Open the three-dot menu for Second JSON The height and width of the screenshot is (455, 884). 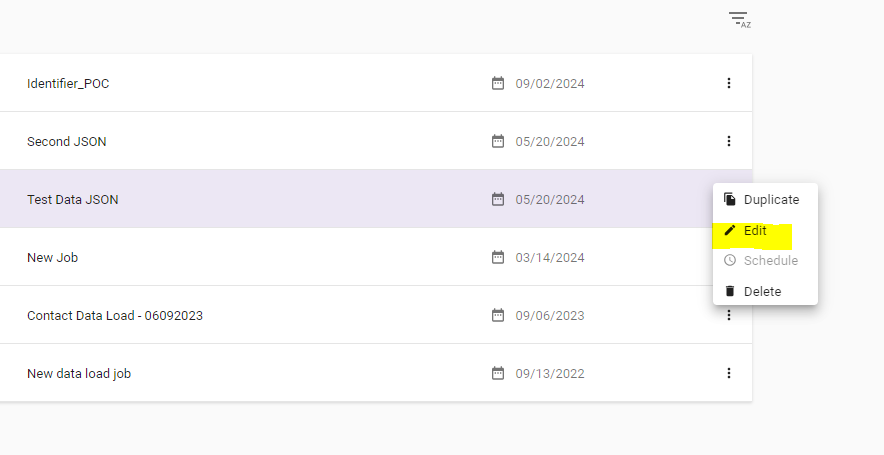(729, 141)
